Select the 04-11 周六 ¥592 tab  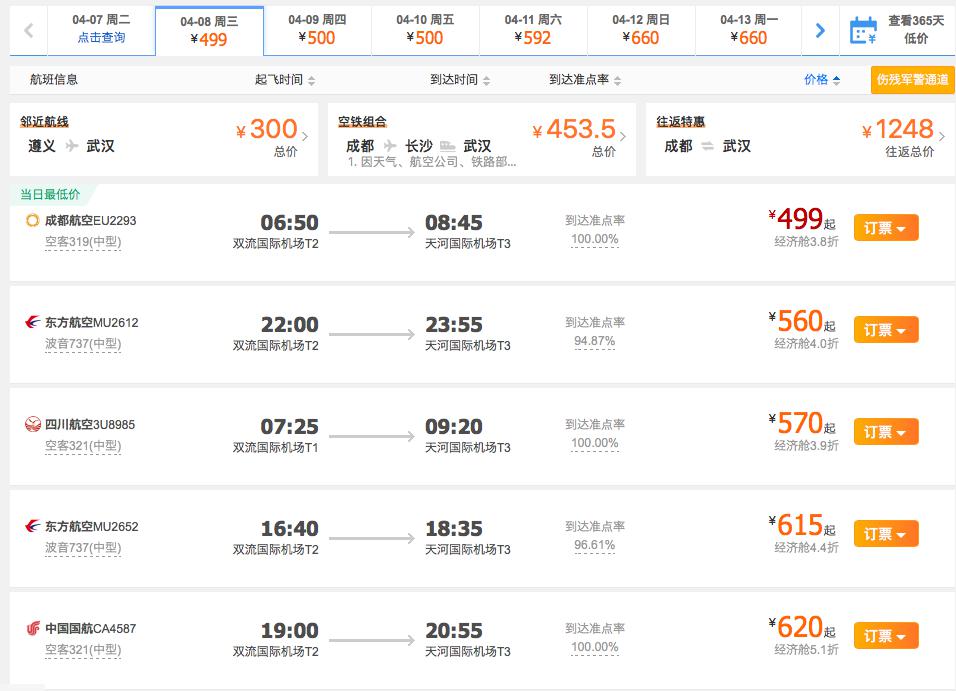coord(533,30)
